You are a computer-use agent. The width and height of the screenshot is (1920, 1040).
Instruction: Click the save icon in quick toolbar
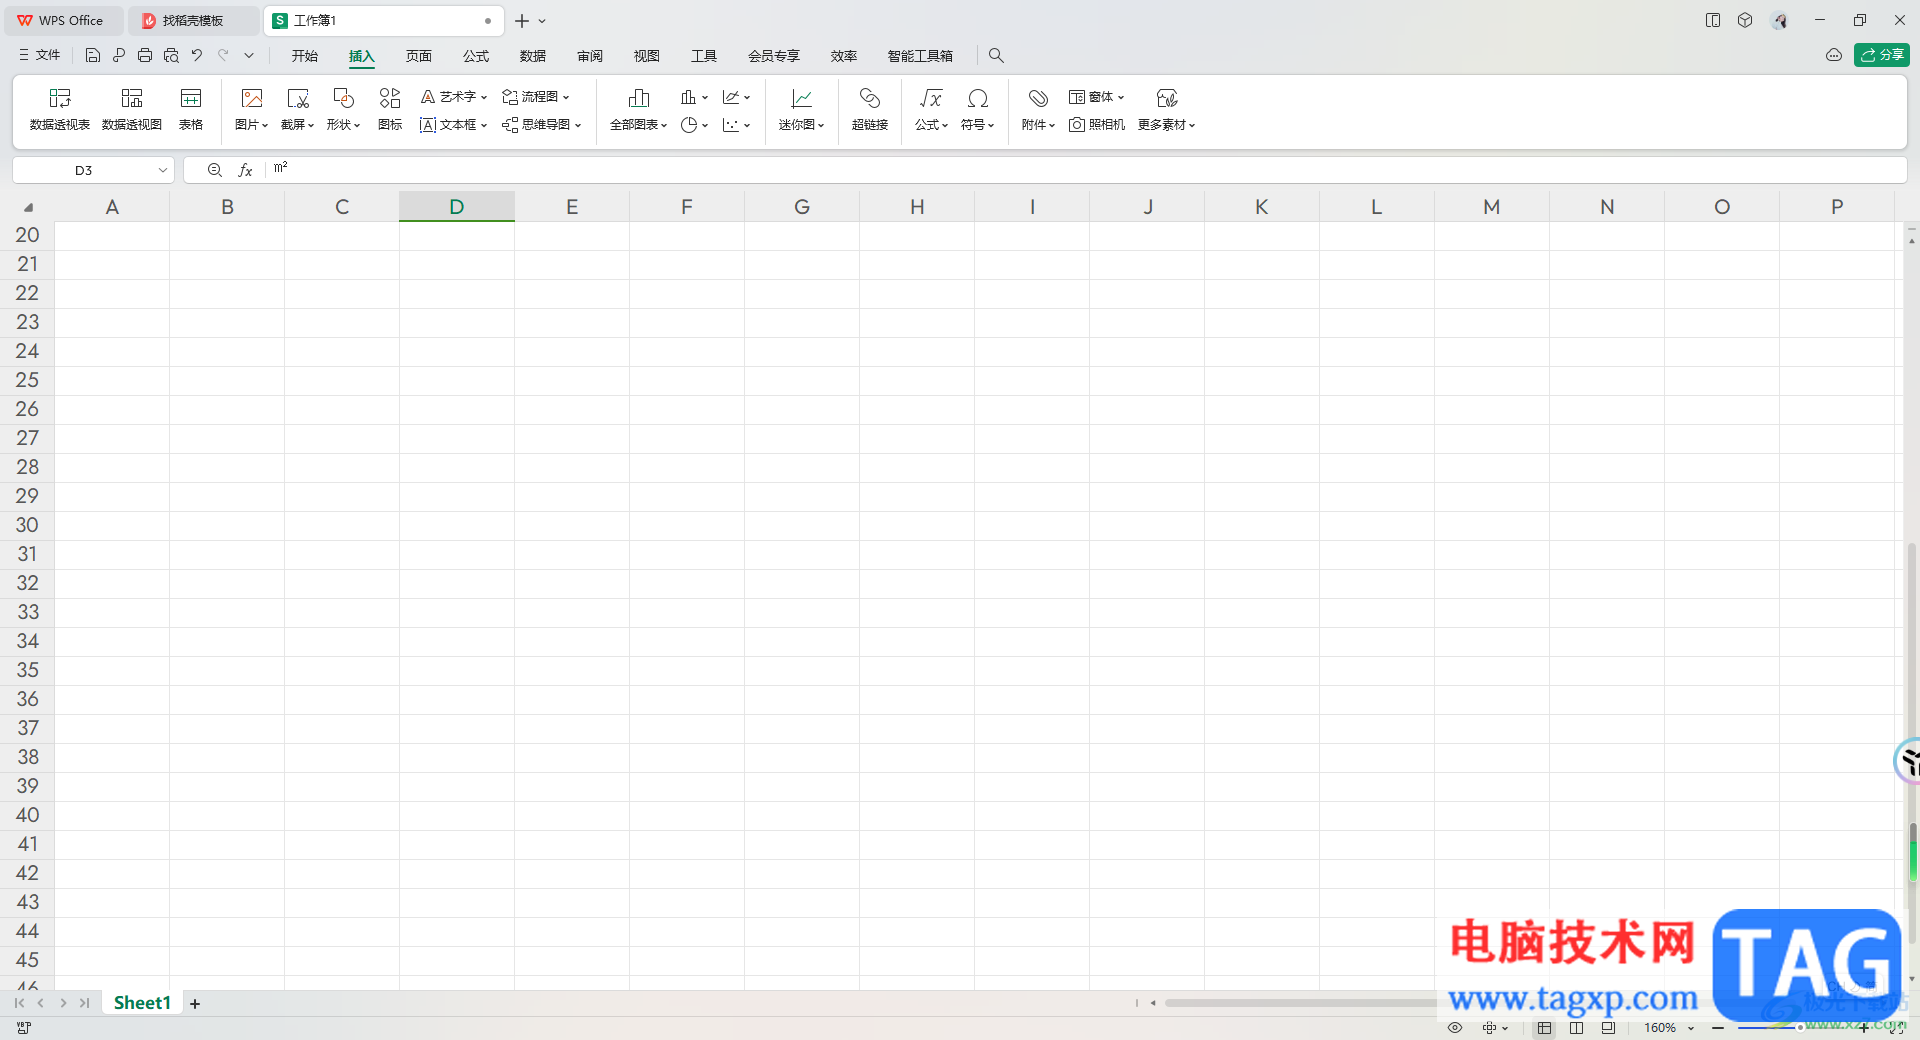pos(93,56)
